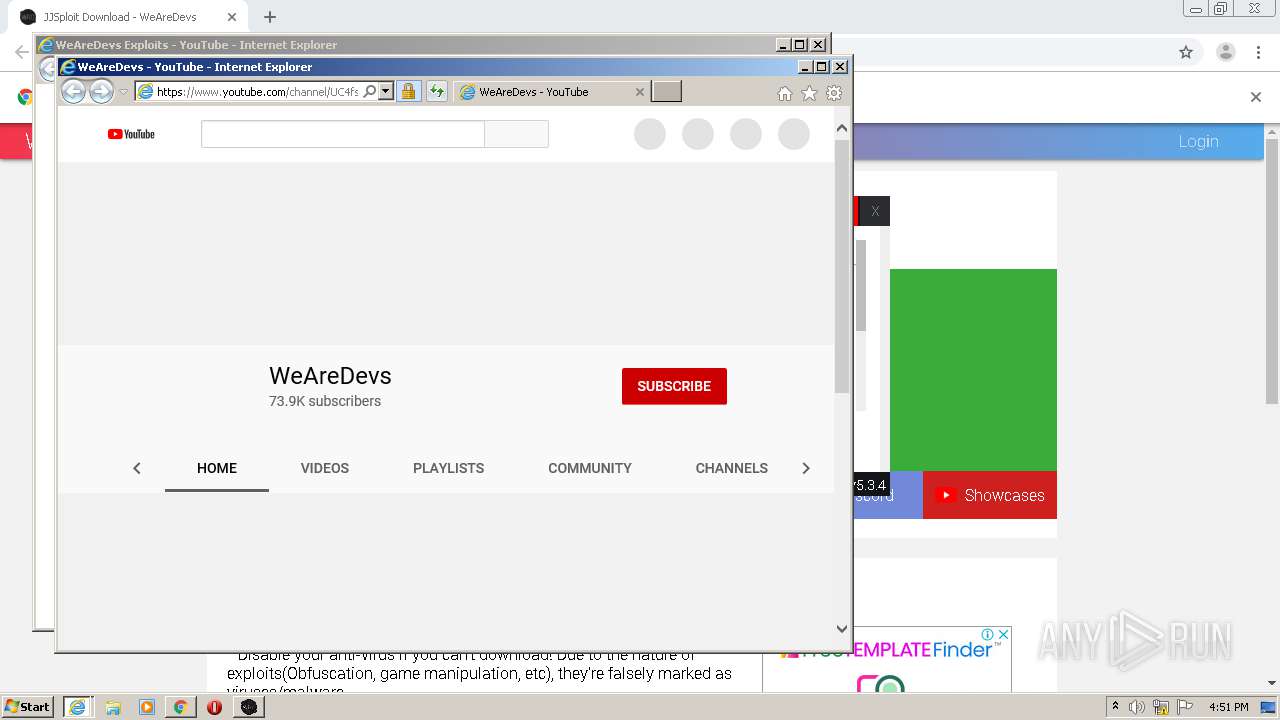Open the IE favorites star
Screen dimensions: 1280x720
(809, 93)
